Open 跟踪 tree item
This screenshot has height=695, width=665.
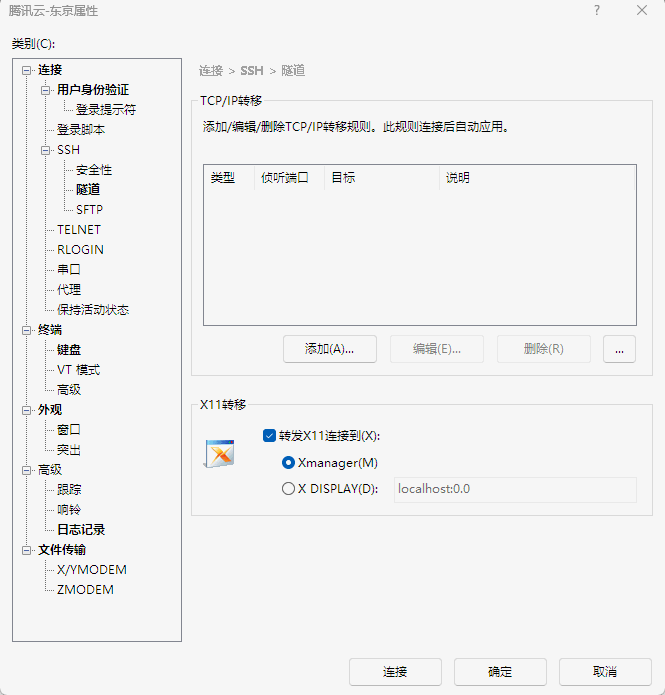click(69, 490)
